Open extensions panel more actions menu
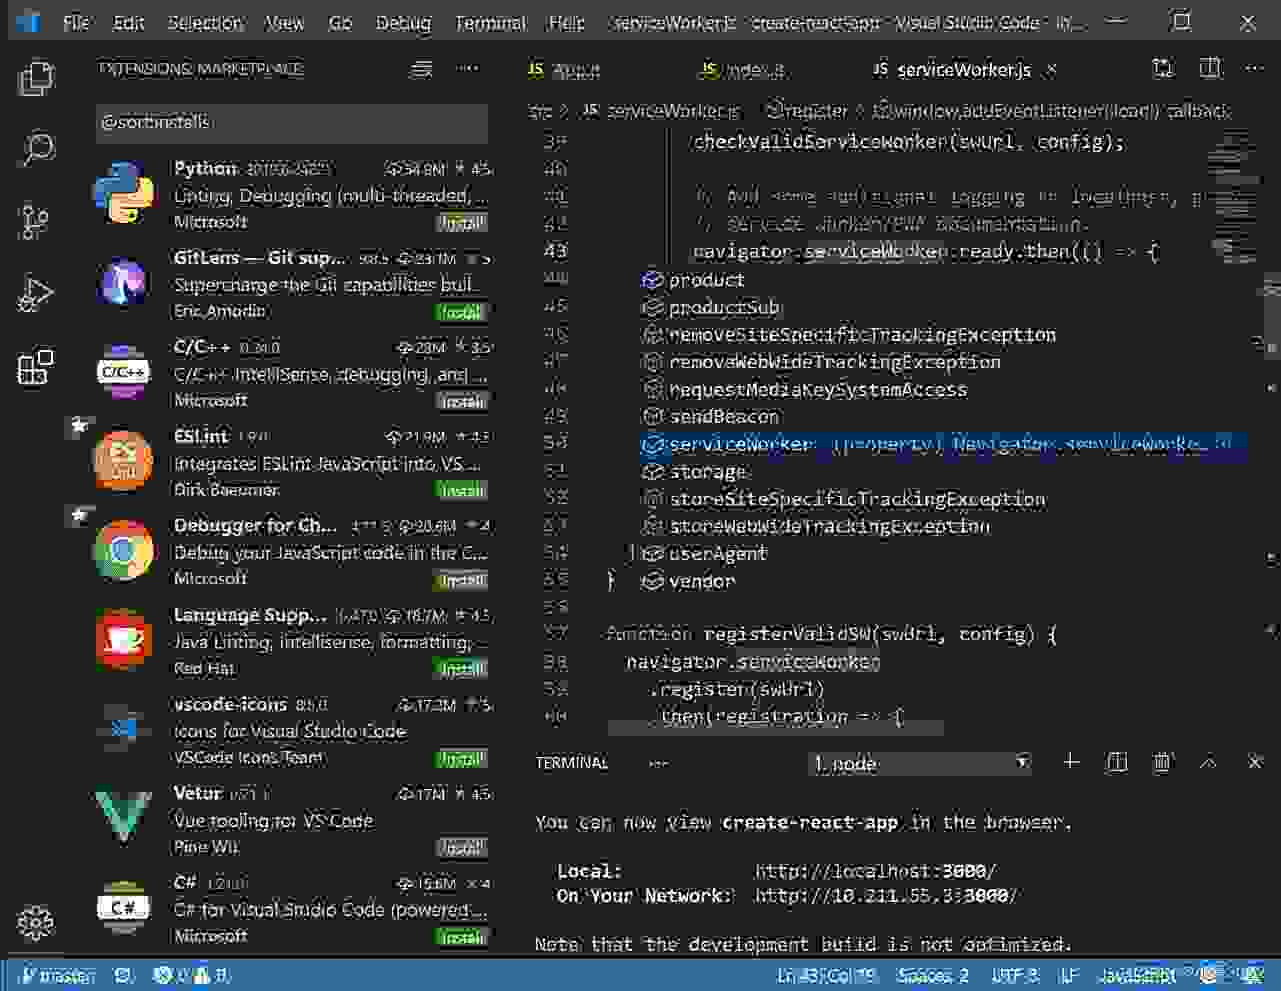The height and width of the screenshot is (991, 1281). pyautogui.click(x=468, y=69)
